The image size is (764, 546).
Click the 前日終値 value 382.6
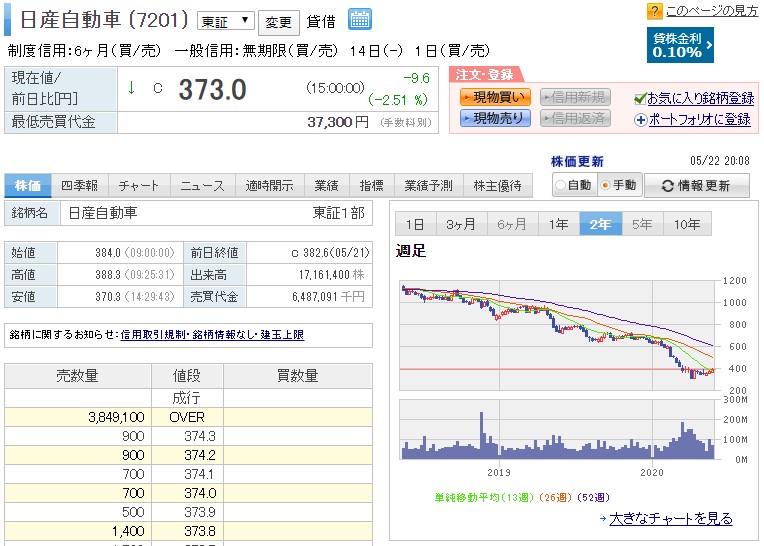coord(316,253)
